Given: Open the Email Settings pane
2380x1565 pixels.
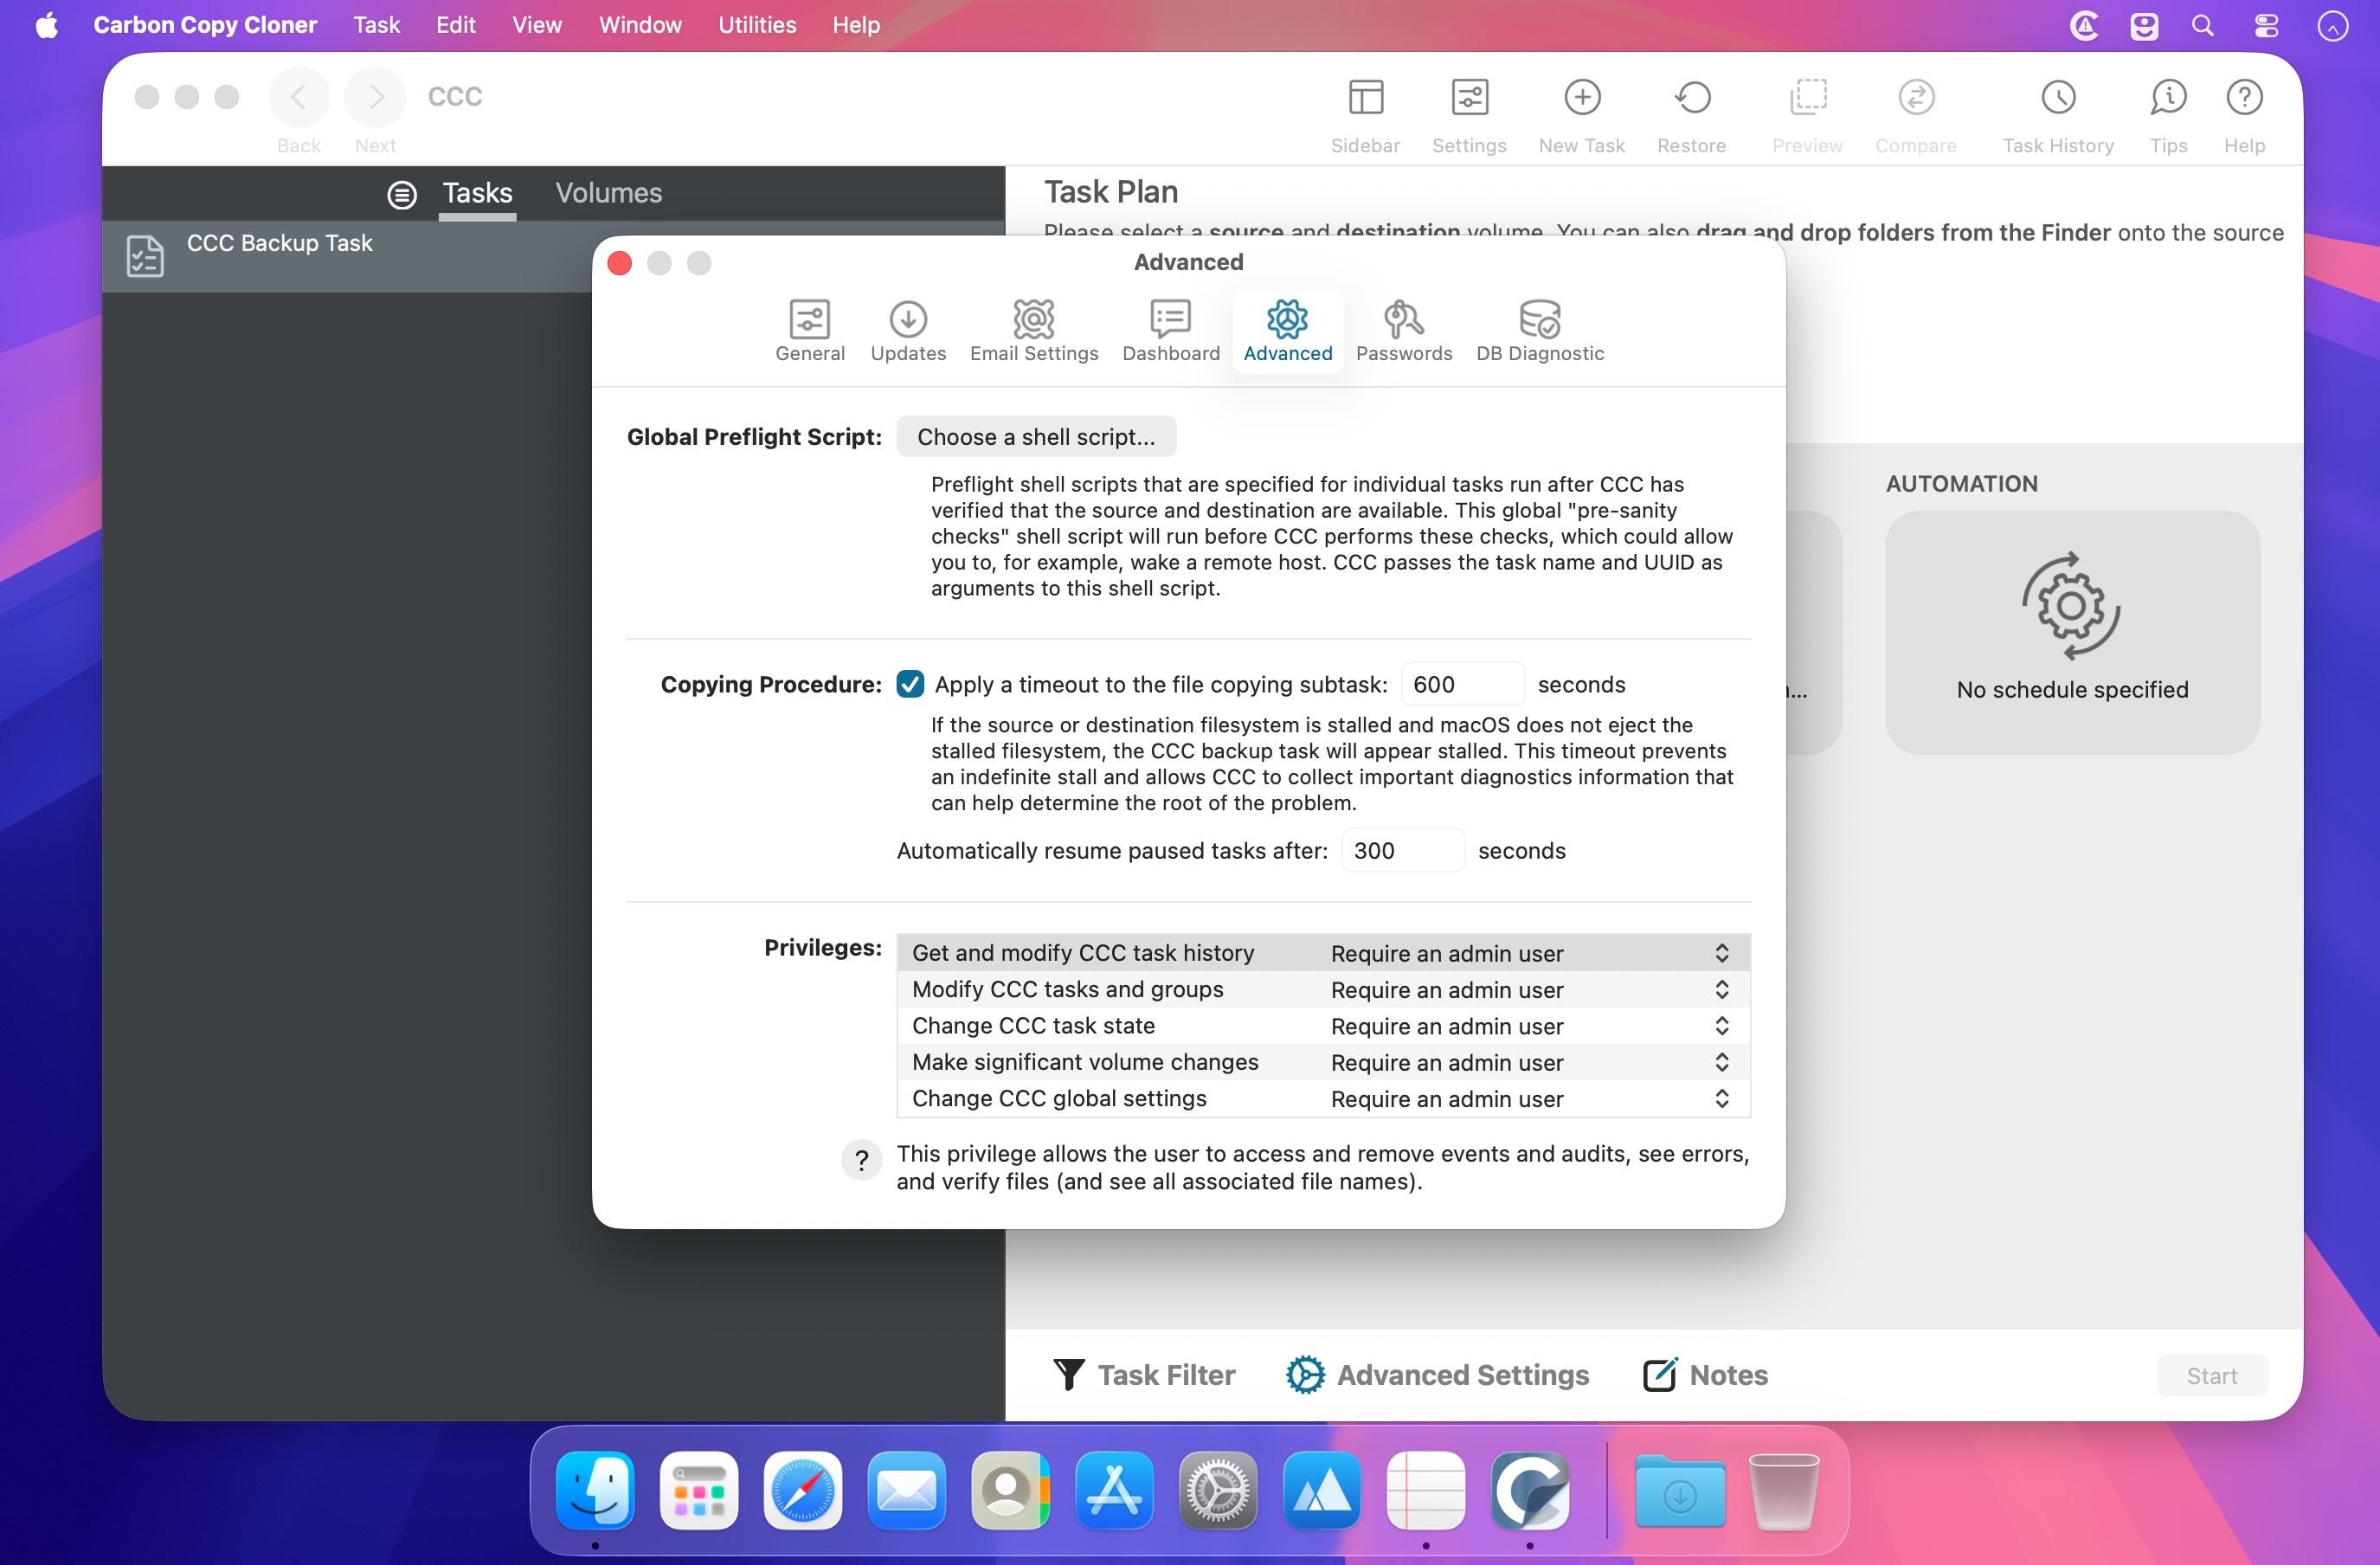Looking at the screenshot, I should (1033, 330).
